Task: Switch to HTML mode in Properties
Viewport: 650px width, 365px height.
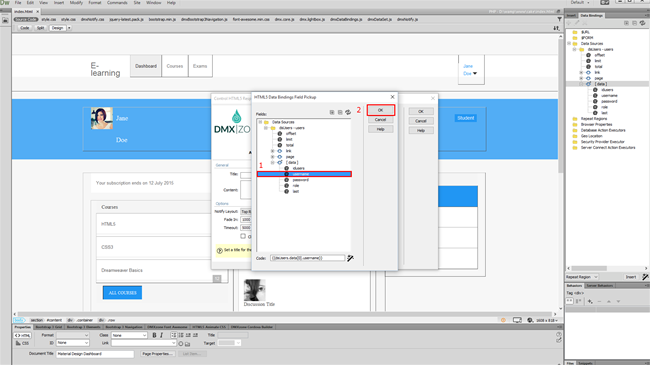Action: coord(23,335)
